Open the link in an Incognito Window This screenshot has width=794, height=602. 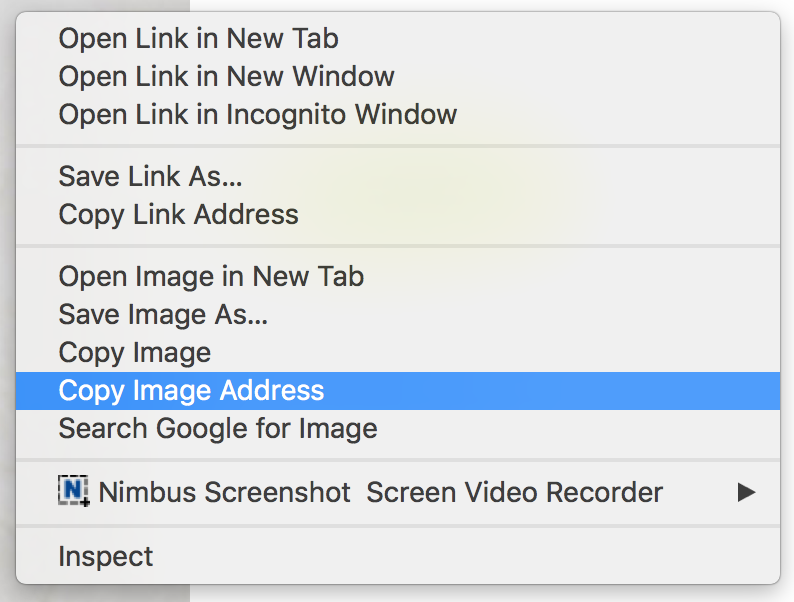[x=398, y=114]
